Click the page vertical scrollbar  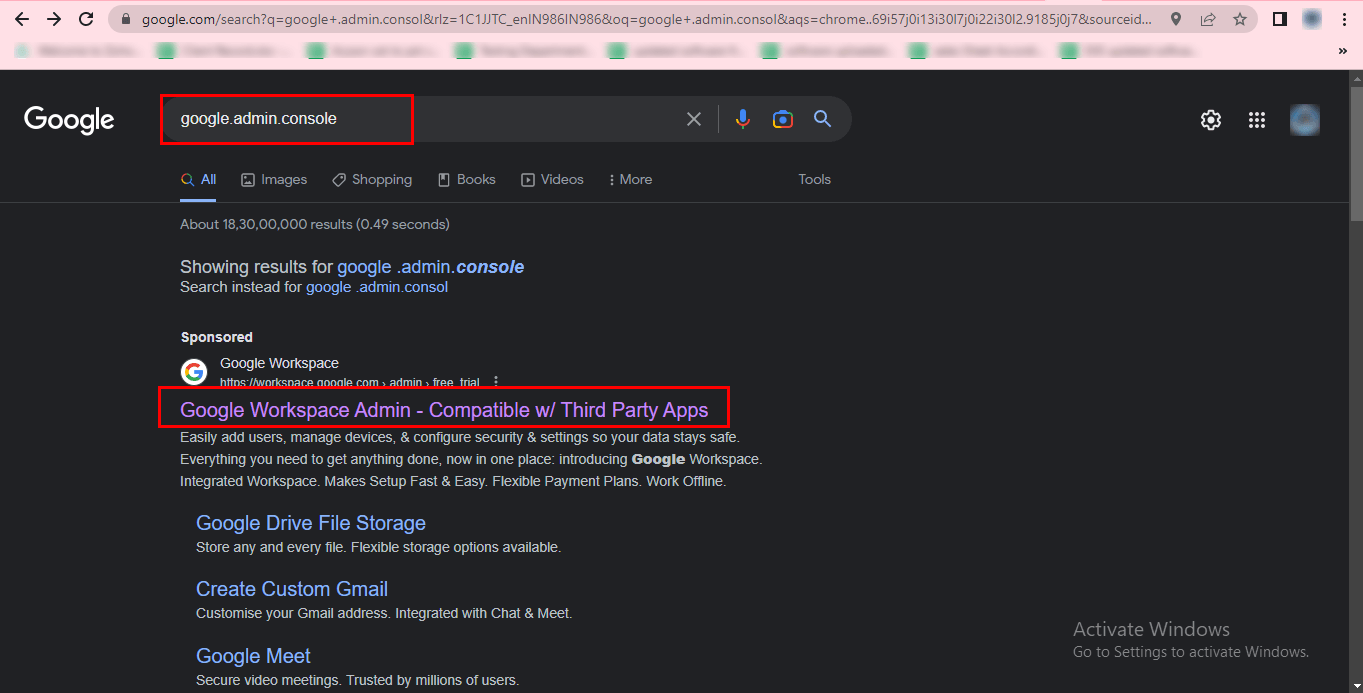(x=1355, y=150)
